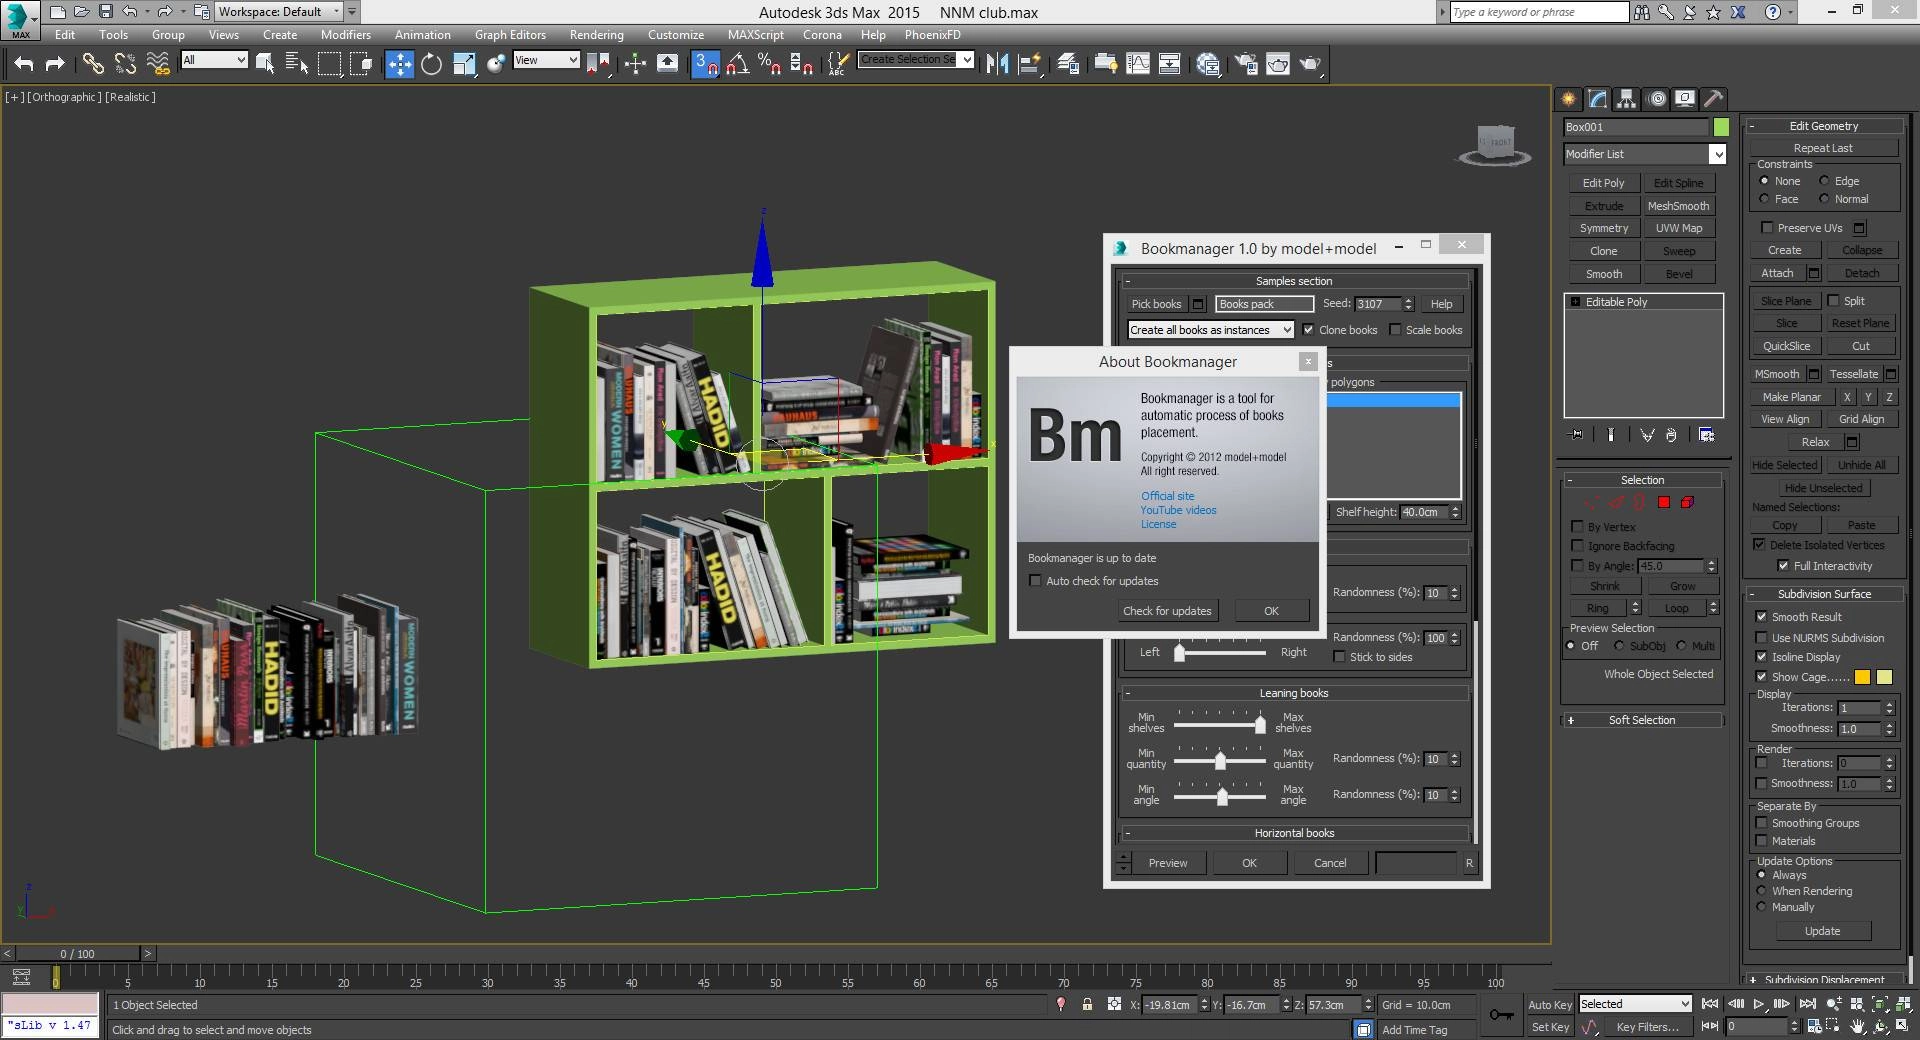Open the Rendering menu

596,34
